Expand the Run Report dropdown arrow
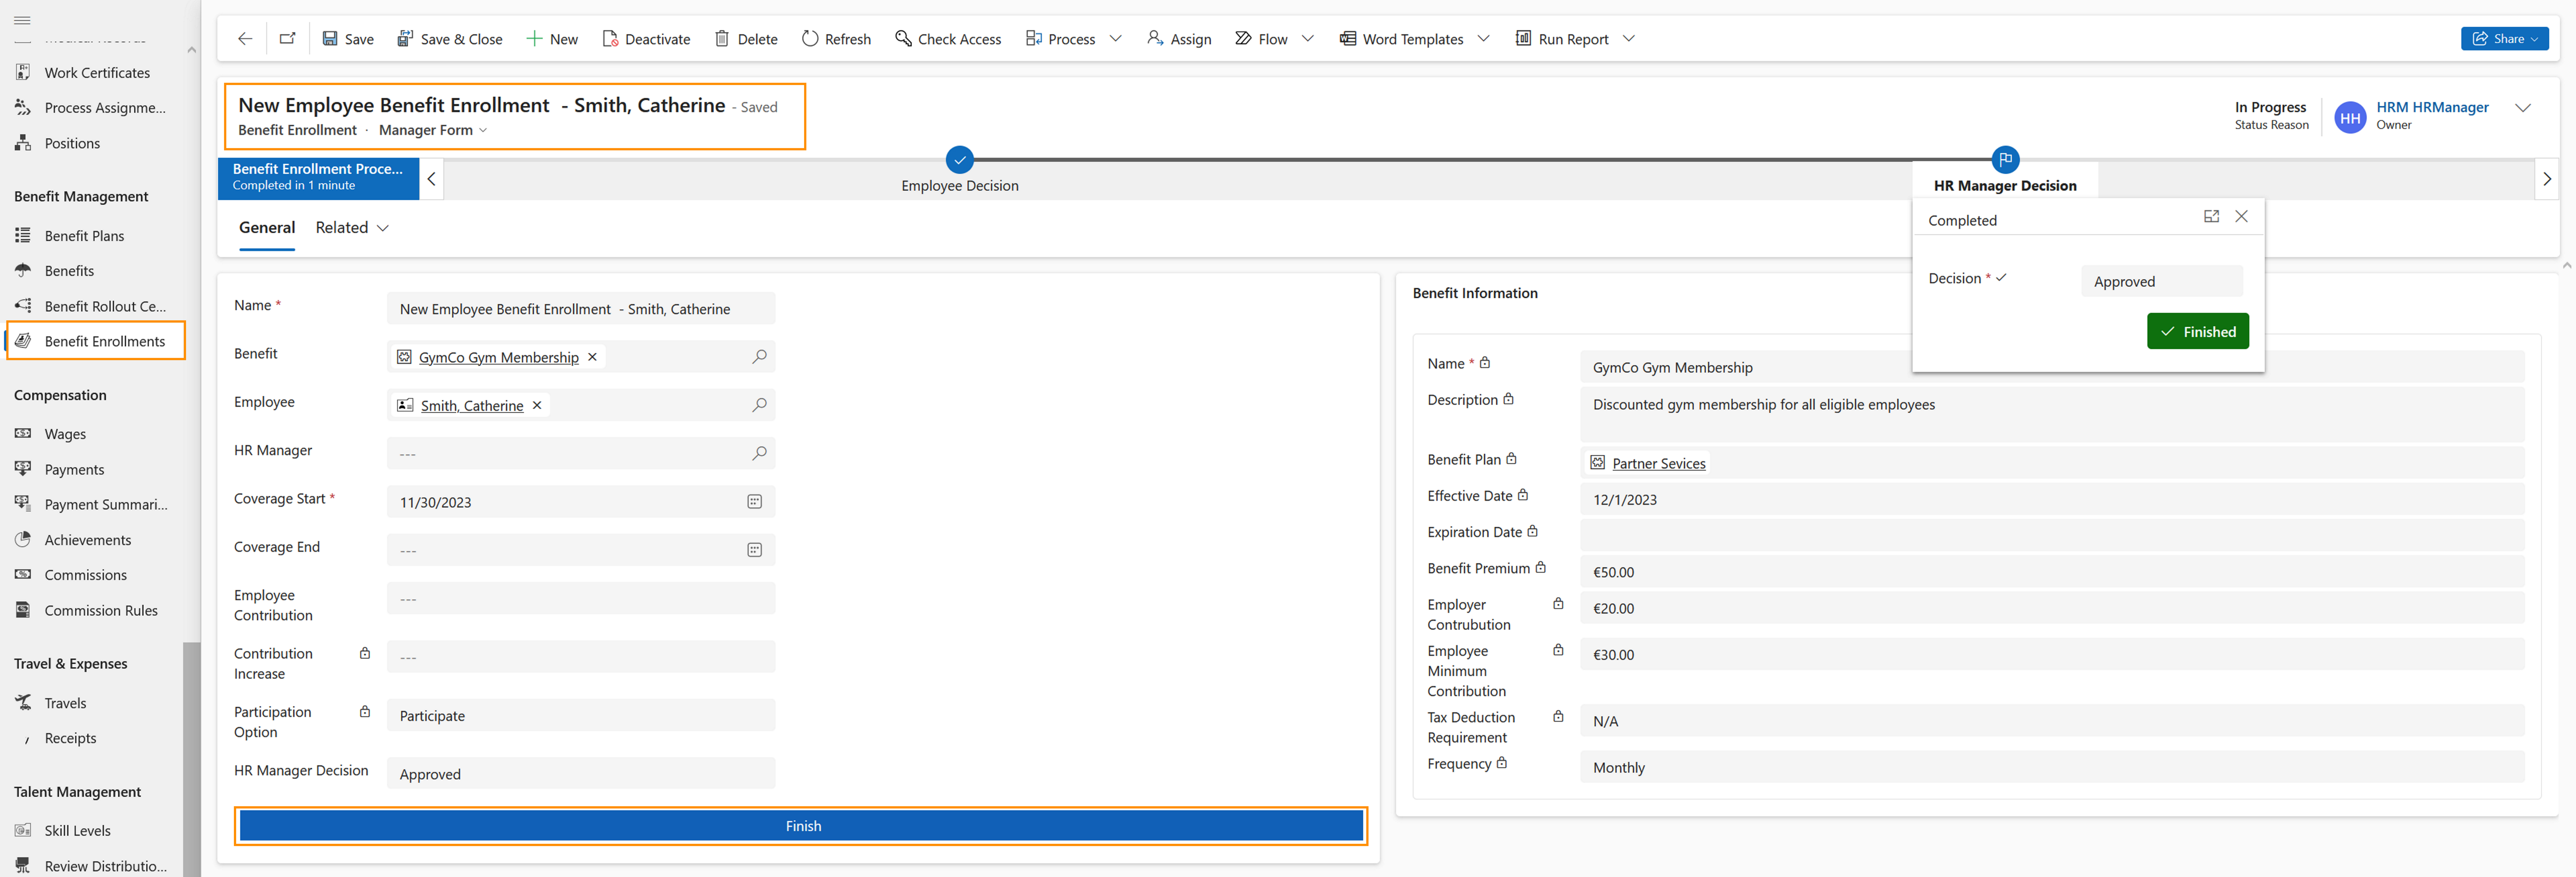The width and height of the screenshot is (2576, 877). [1629, 39]
